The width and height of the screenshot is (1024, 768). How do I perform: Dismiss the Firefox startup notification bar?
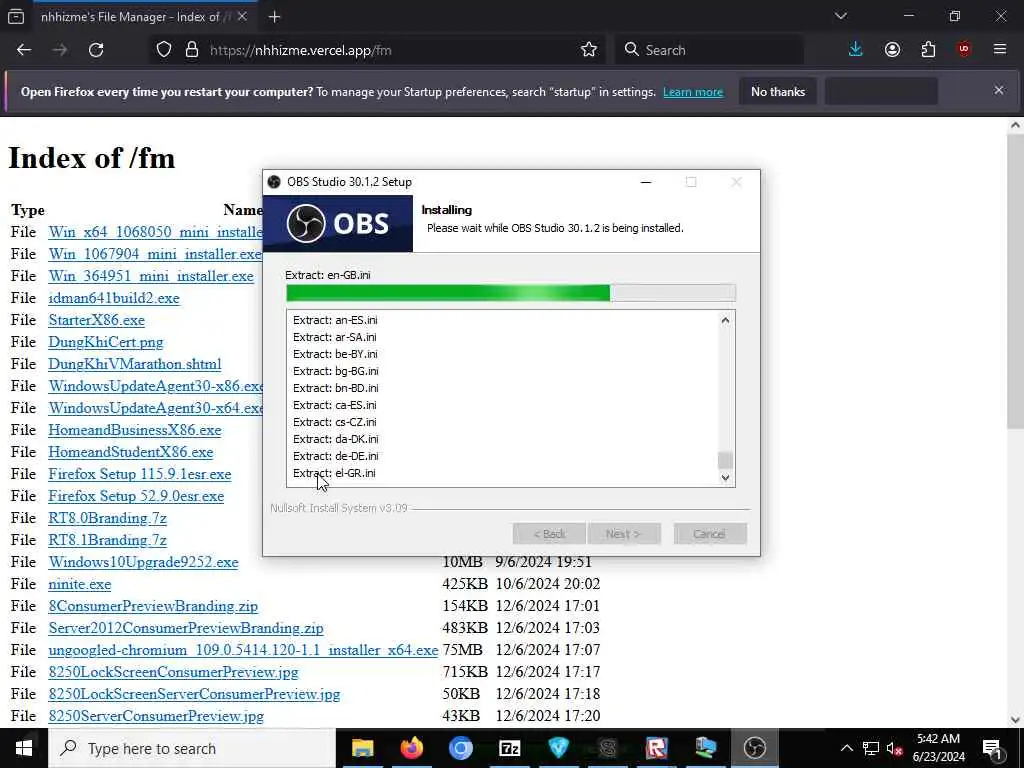999,90
